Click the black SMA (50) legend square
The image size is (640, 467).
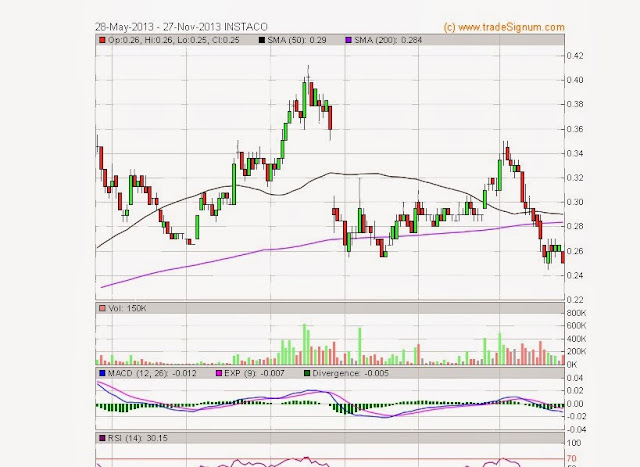(262, 40)
